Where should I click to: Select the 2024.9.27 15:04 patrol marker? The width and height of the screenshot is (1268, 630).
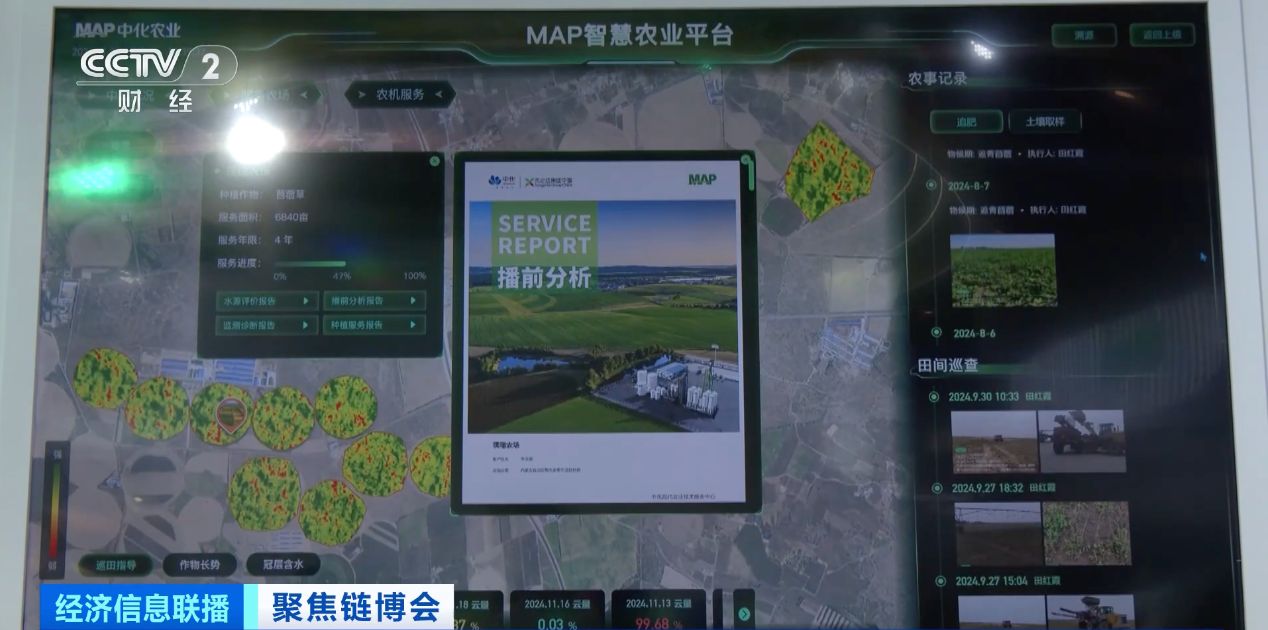(940, 580)
